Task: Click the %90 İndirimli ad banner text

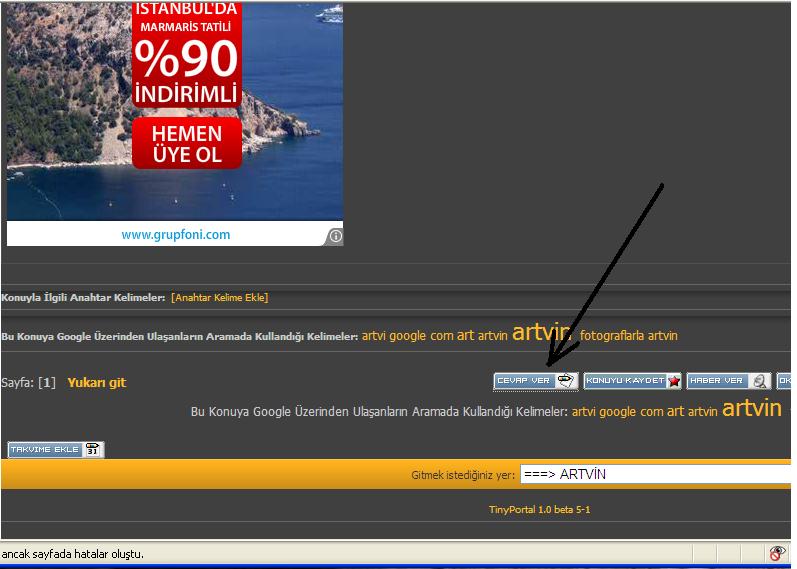Action: (x=187, y=72)
